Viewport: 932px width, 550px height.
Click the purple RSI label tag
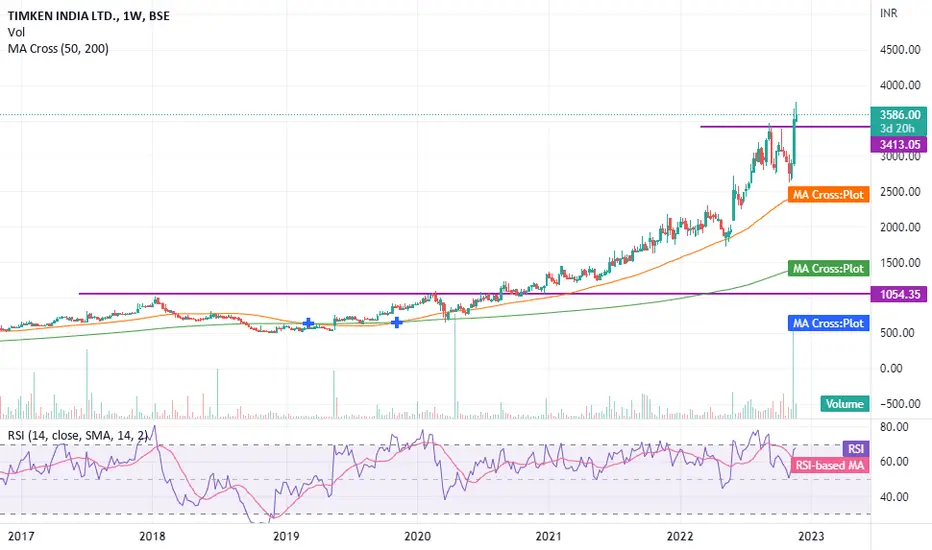click(x=856, y=449)
